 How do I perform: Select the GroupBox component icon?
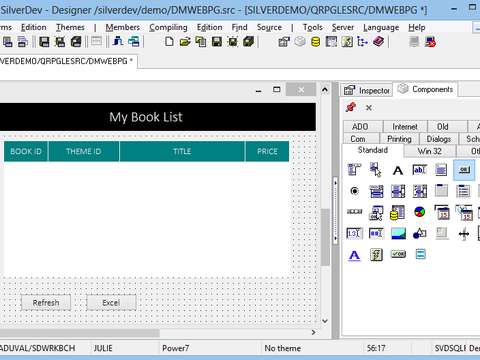pyautogui.click(x=442, y=191)
